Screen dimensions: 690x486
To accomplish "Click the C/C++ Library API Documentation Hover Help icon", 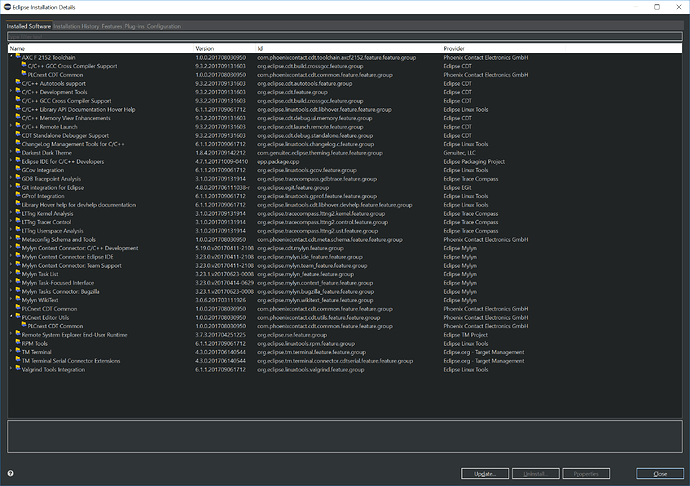I will 18,109.
